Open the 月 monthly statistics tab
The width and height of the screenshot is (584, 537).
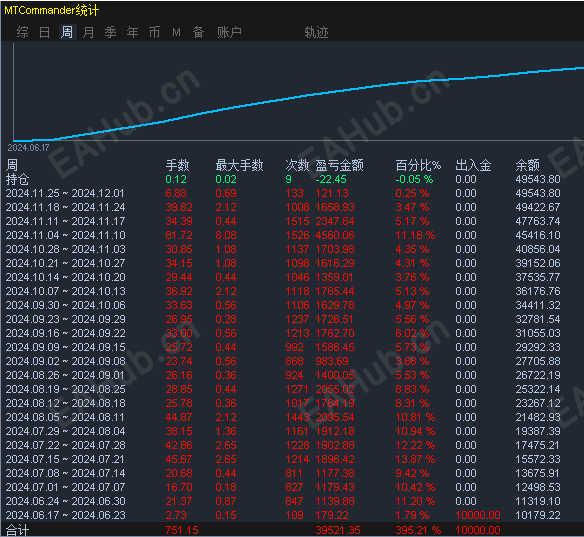(88, 32)
